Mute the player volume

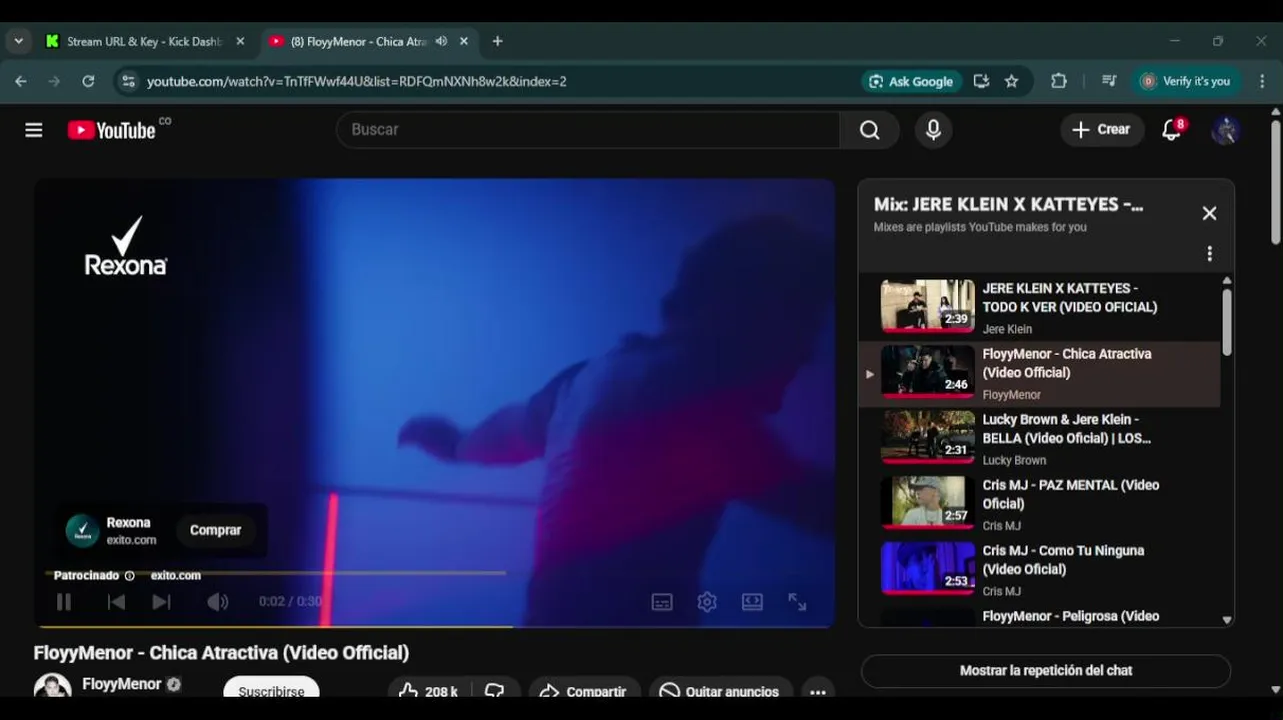(x=217, y=602)
